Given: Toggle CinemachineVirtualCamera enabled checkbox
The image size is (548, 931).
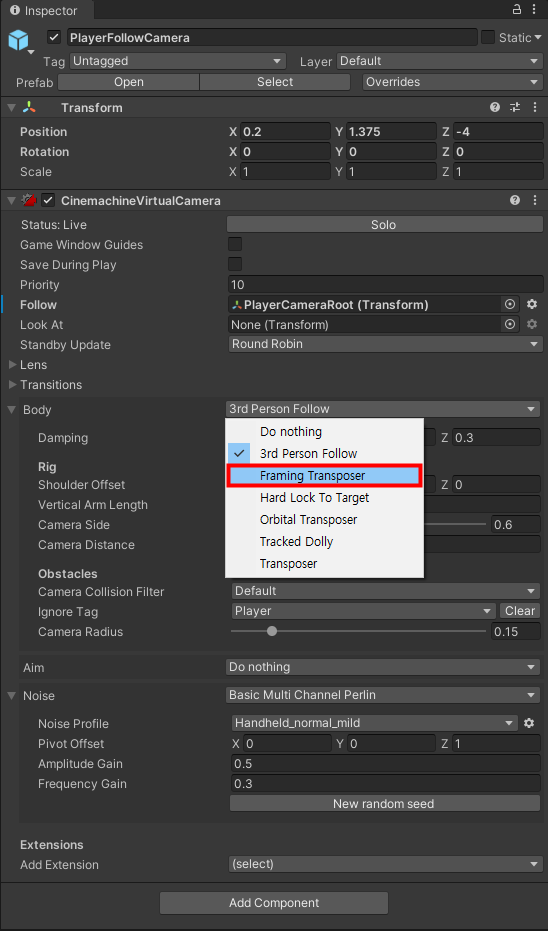Looking at the screenshot, I should pos(48,201).
